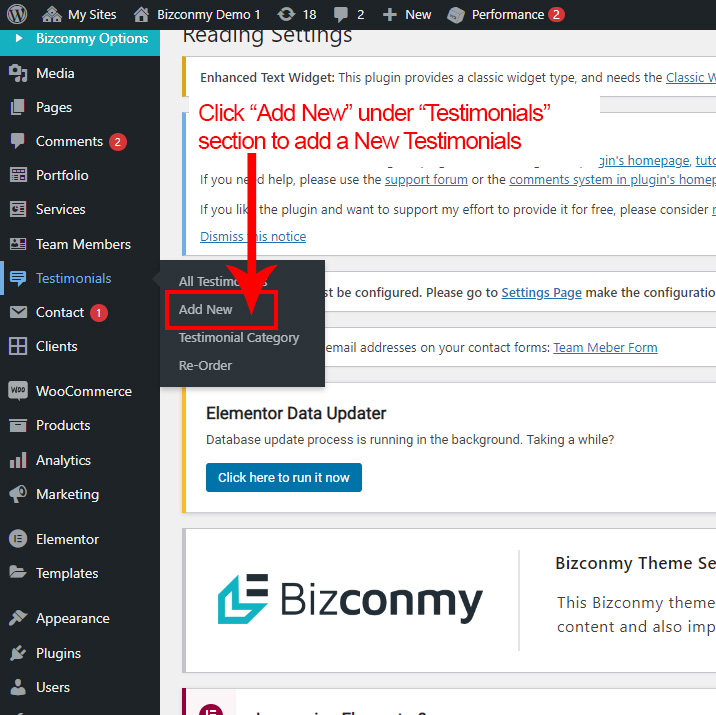This screenshot has height=715, width=716.
Task: Open the Appearance paintbrush icon
Action: click(17, 619)
